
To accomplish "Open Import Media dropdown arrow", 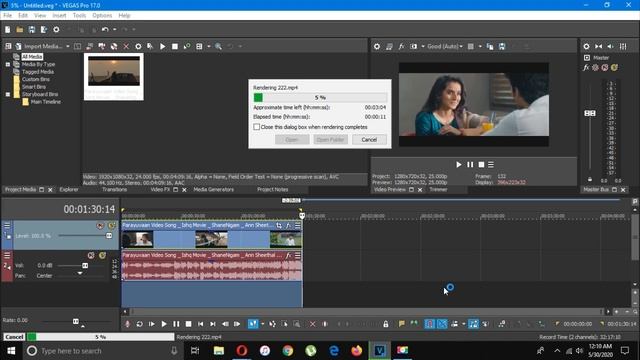I will pyautogui.click(x=68, y=46).
